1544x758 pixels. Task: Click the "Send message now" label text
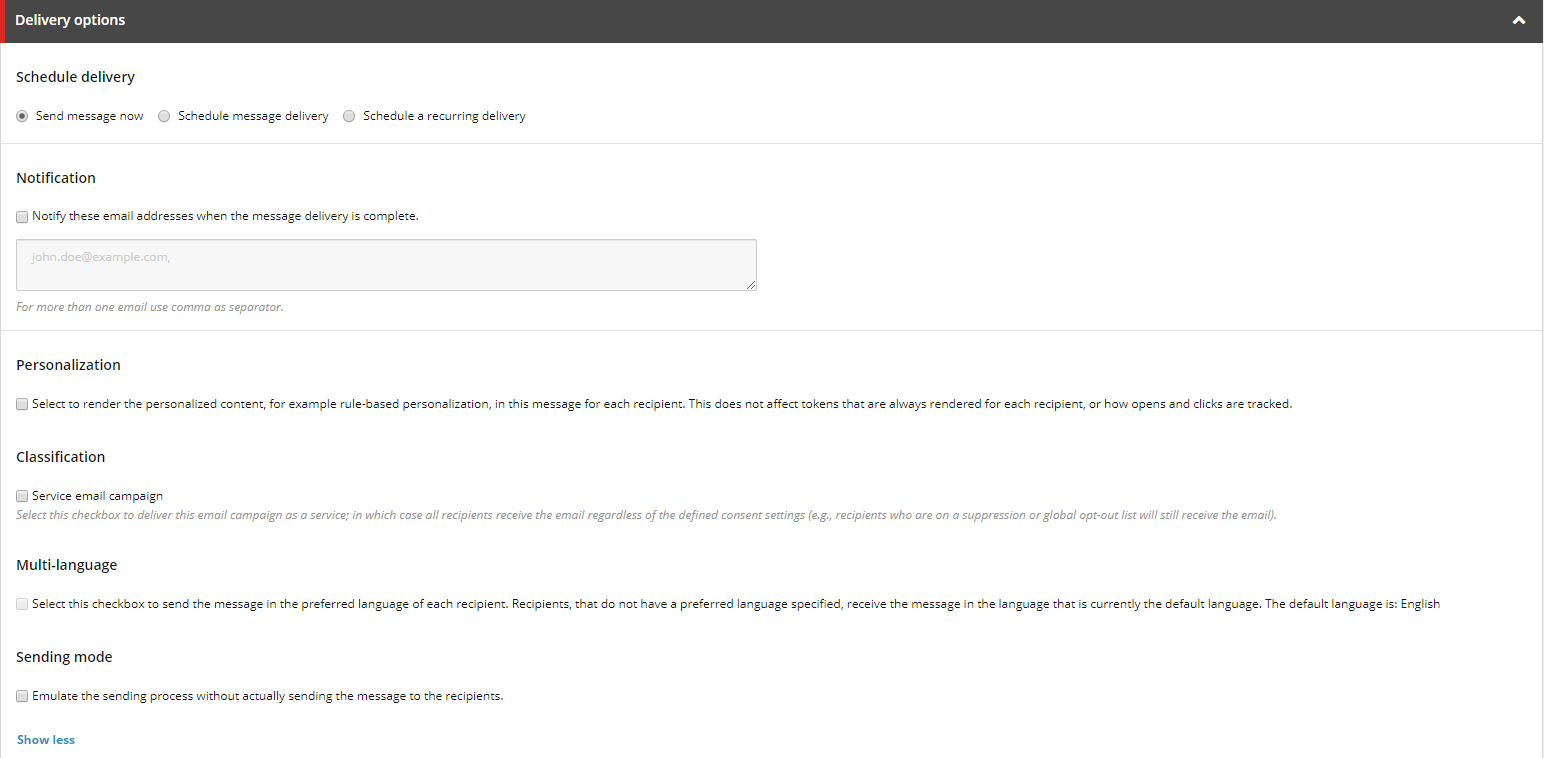(89, 115)
